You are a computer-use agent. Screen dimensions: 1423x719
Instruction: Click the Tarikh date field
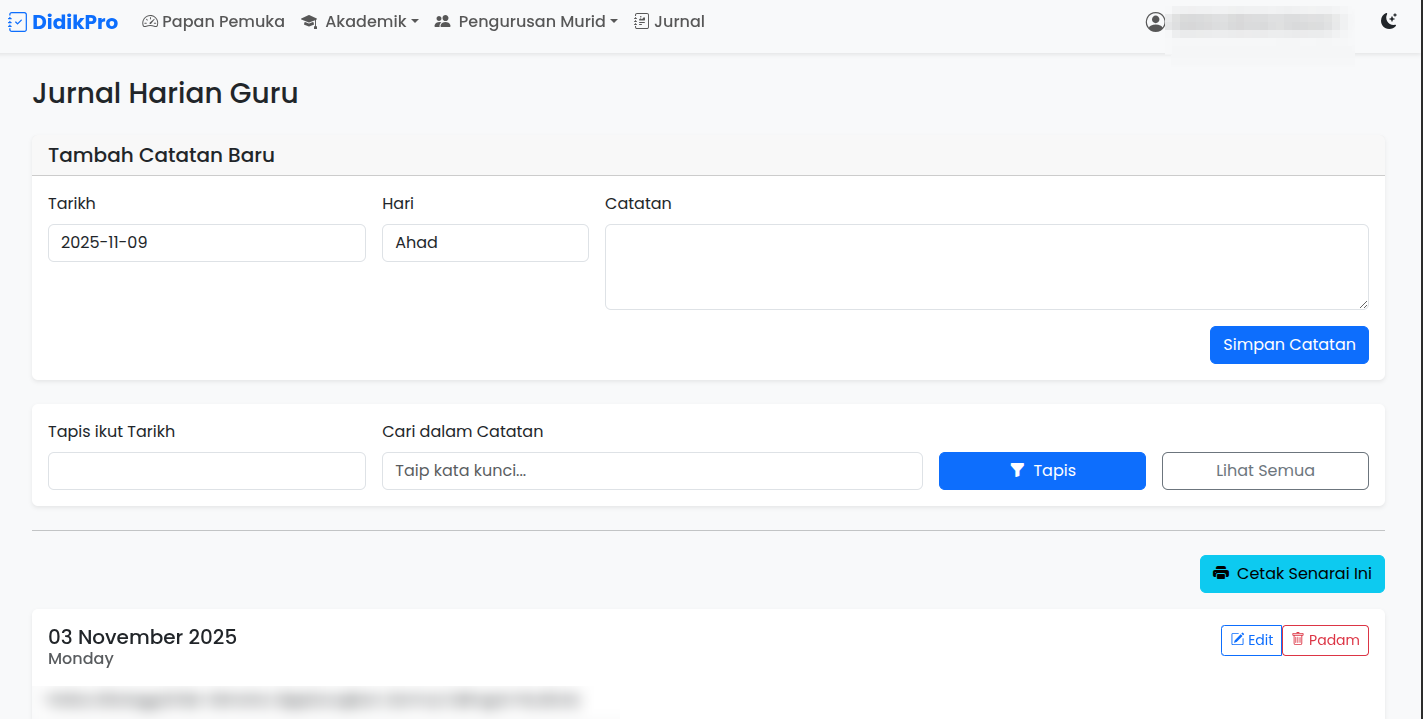[206, 243]
